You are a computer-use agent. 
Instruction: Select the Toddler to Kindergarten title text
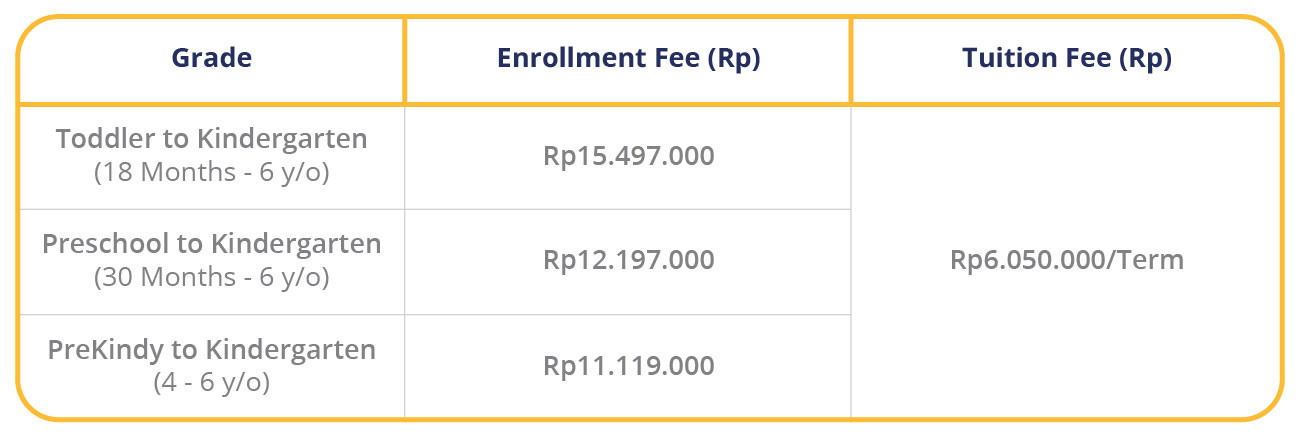pyautogui.click(x=211, y=139)
